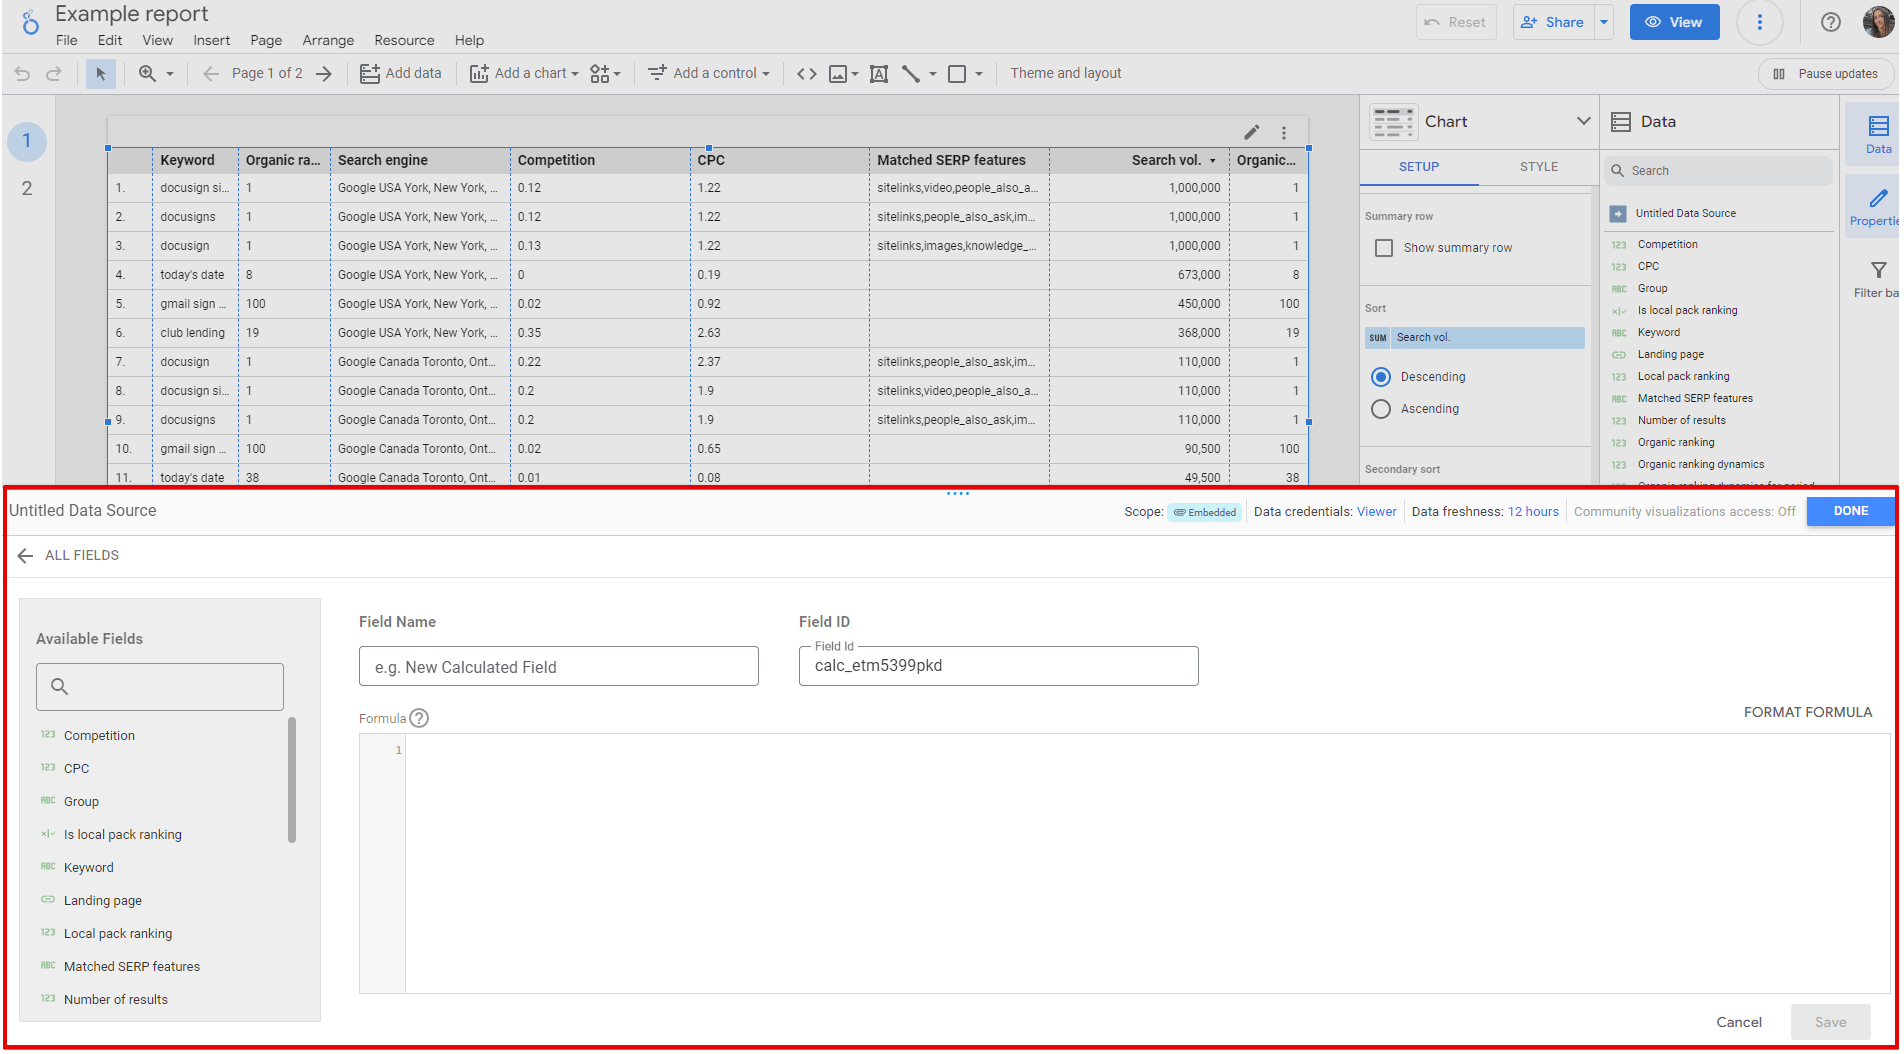
Task: Open the Data side panel icon
Action: [1878, 134]
